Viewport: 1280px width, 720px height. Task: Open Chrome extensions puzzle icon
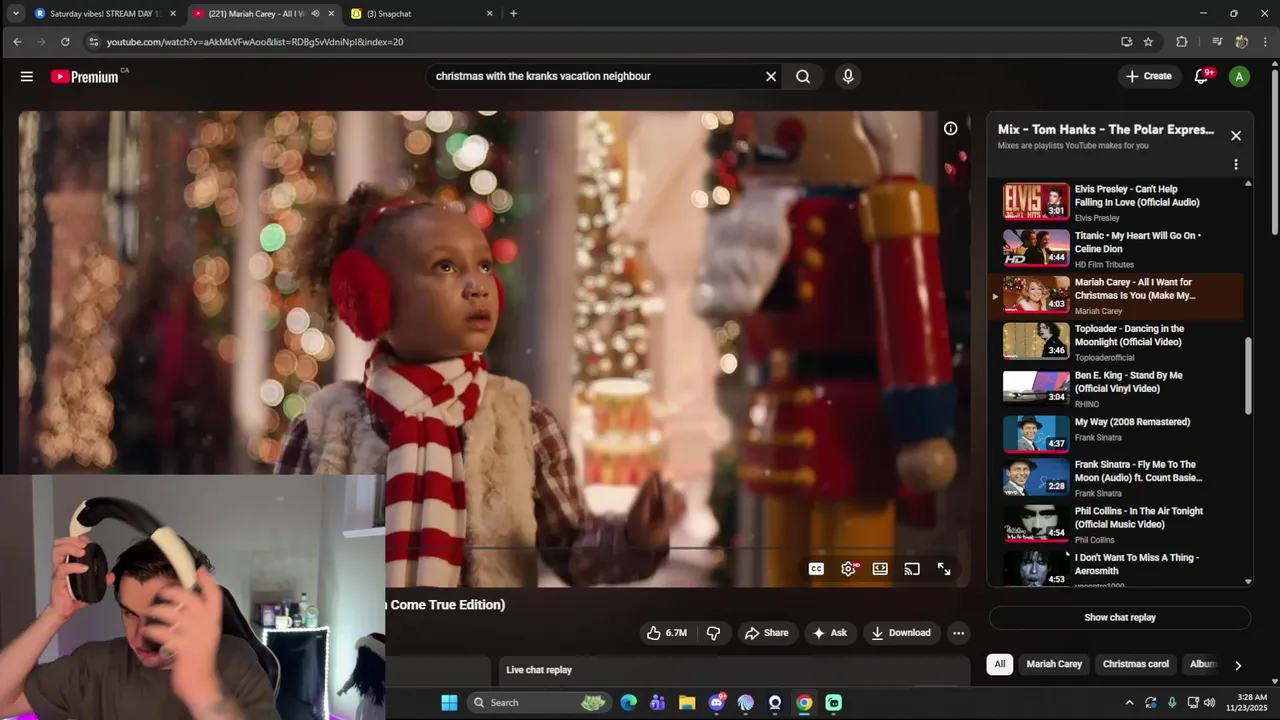[1182, 42]
